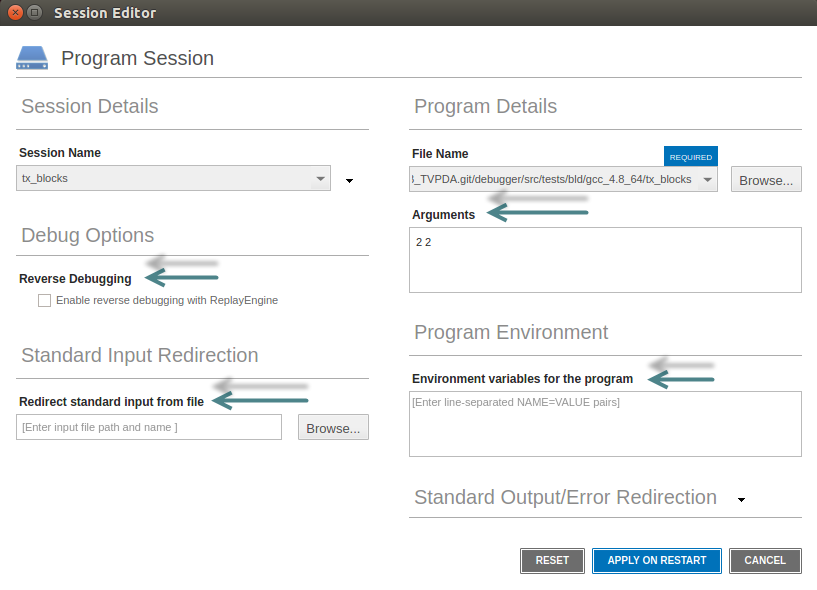Click the arrow near Environment variables label
This screenshot has height=590, width=817.
pyautogui.click(x=680, y=378)
